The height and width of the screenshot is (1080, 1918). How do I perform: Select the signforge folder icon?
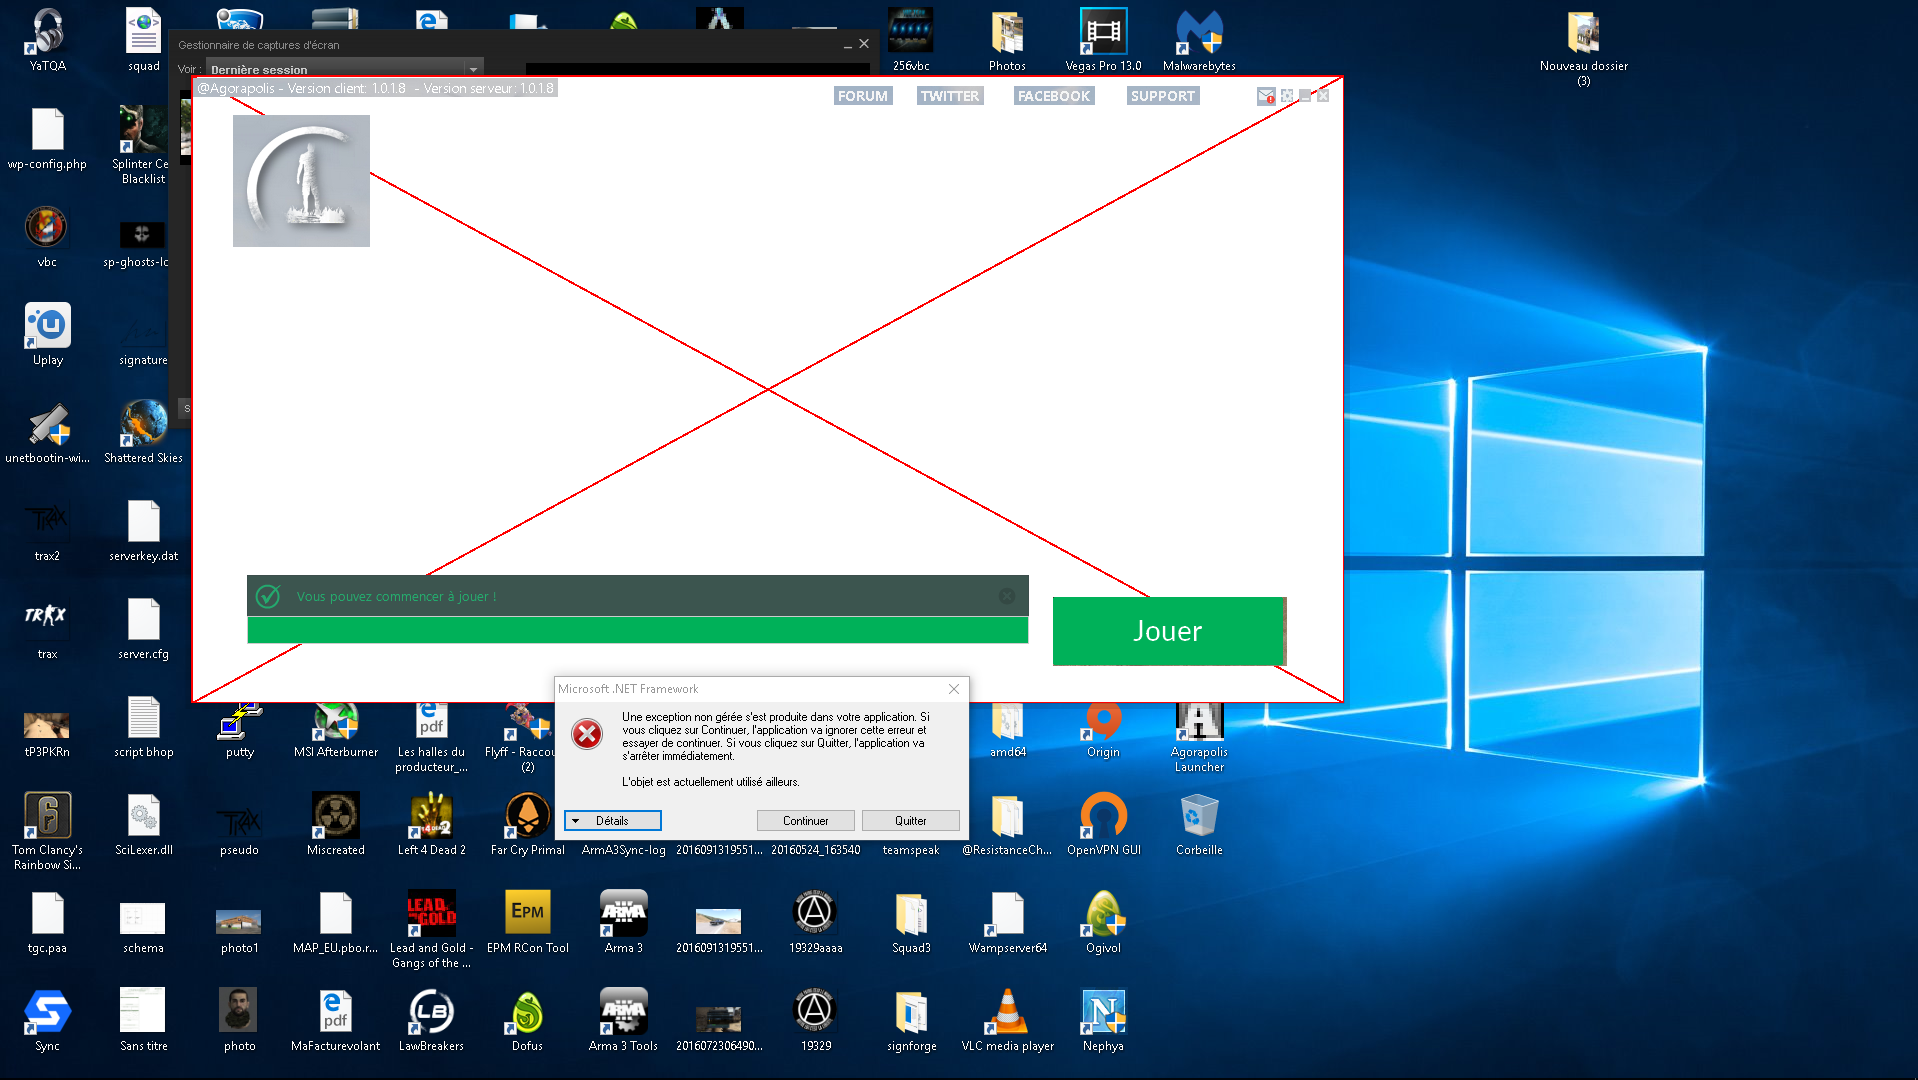click(x=911, y=1021)
